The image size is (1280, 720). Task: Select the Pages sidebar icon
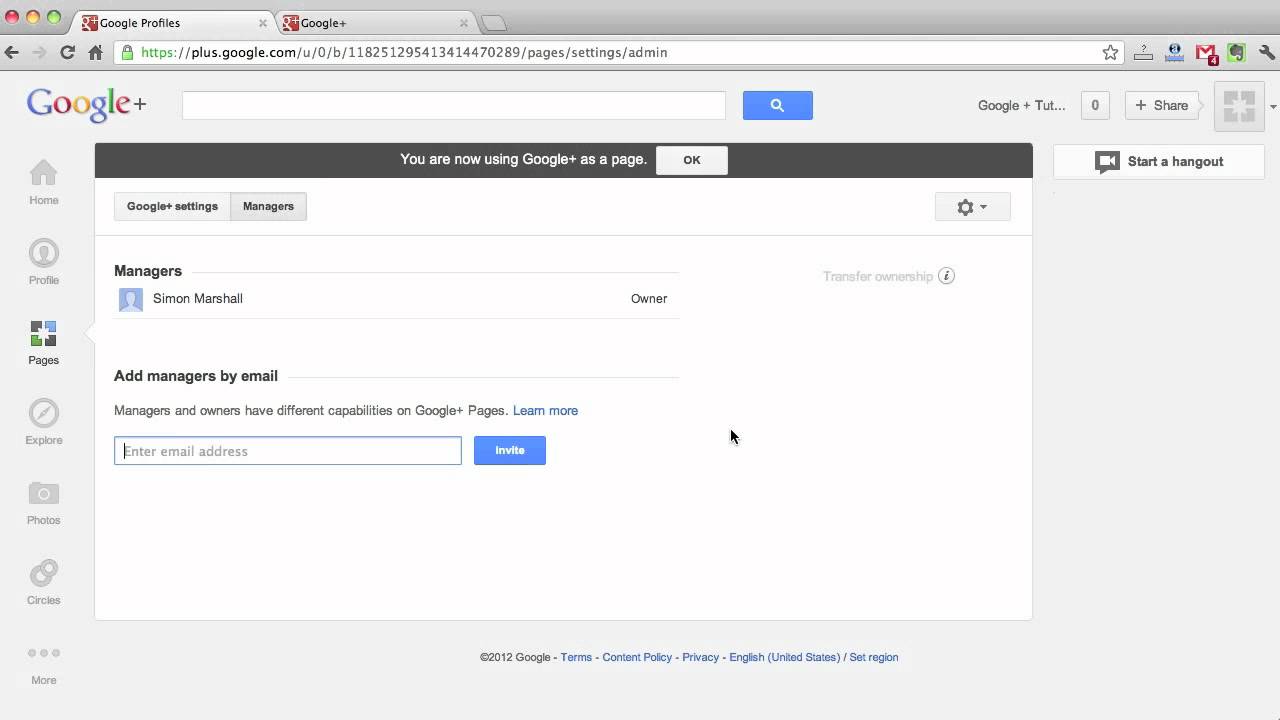pyautogui.click(x=44, y=342)
